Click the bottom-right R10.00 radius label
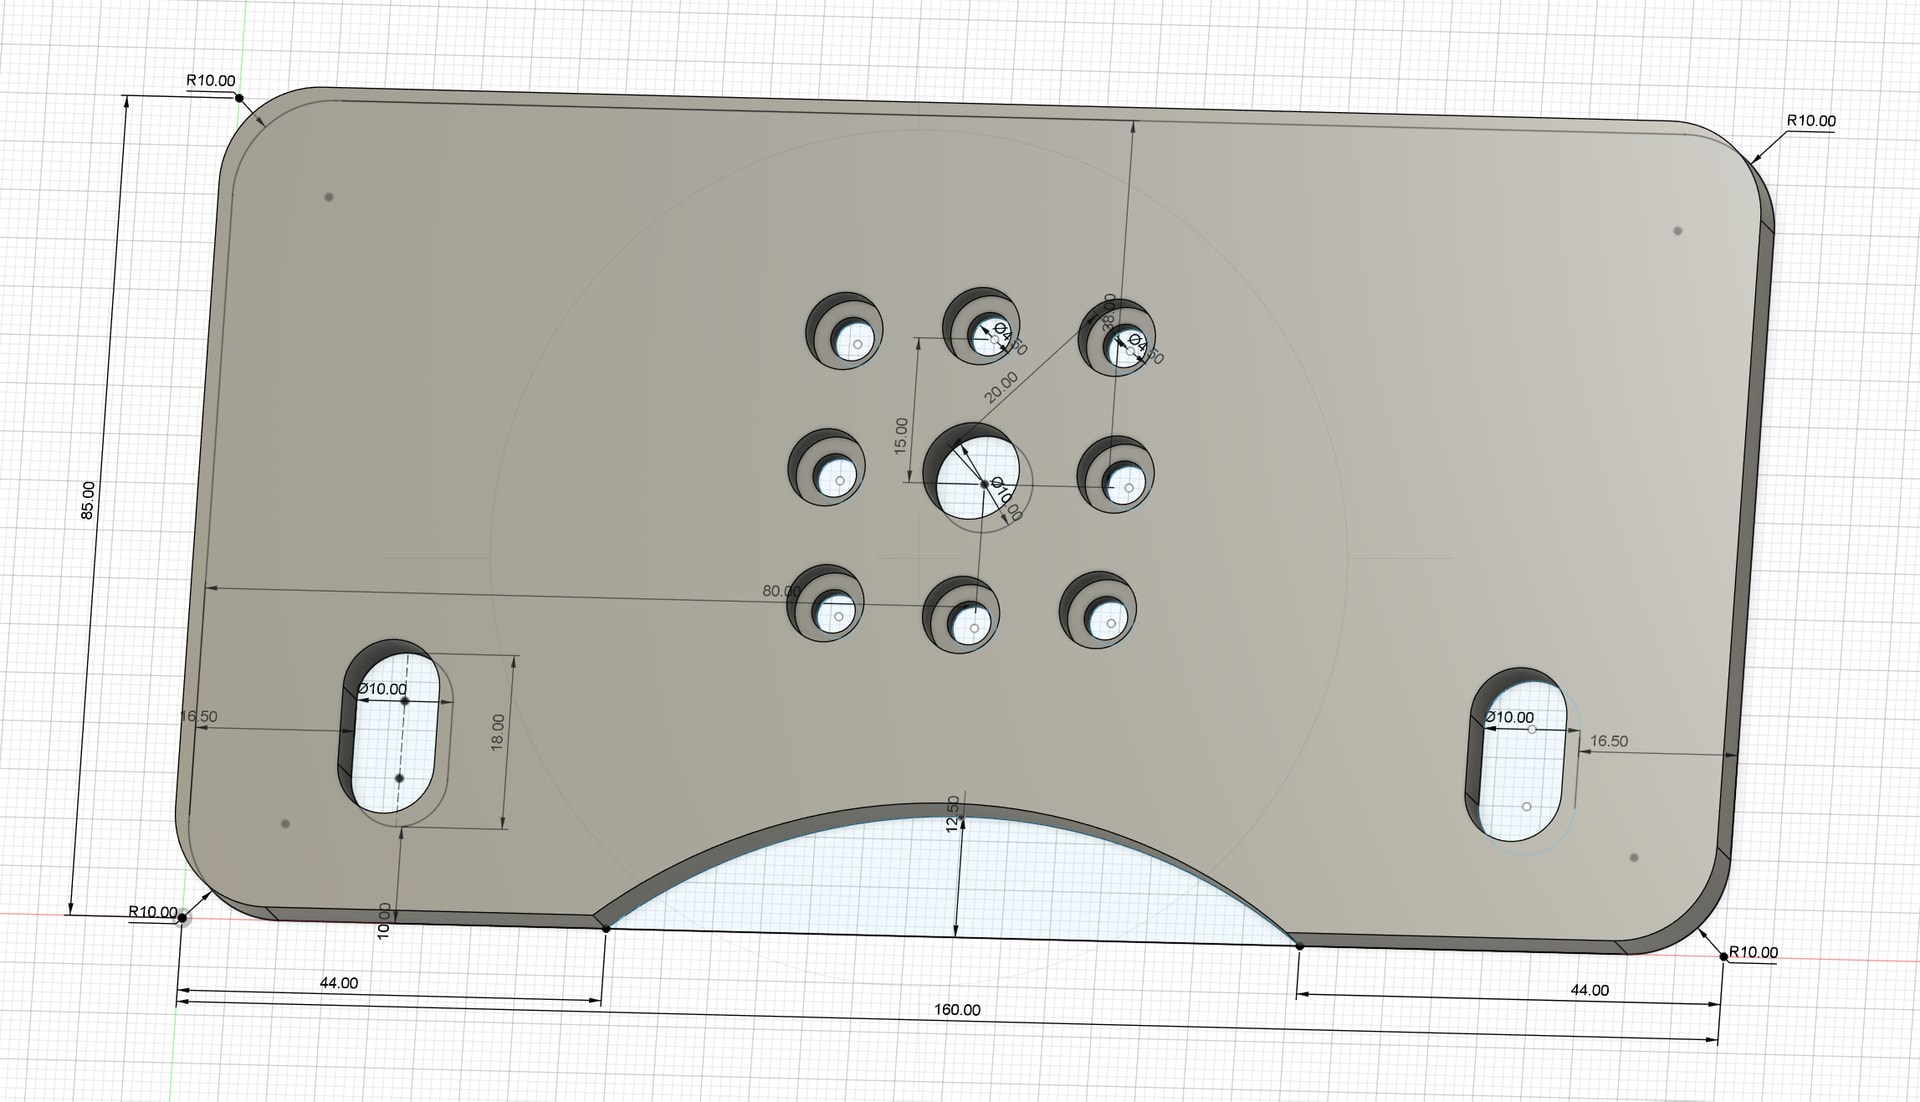The image size is (1920, 1102). 1753,952
